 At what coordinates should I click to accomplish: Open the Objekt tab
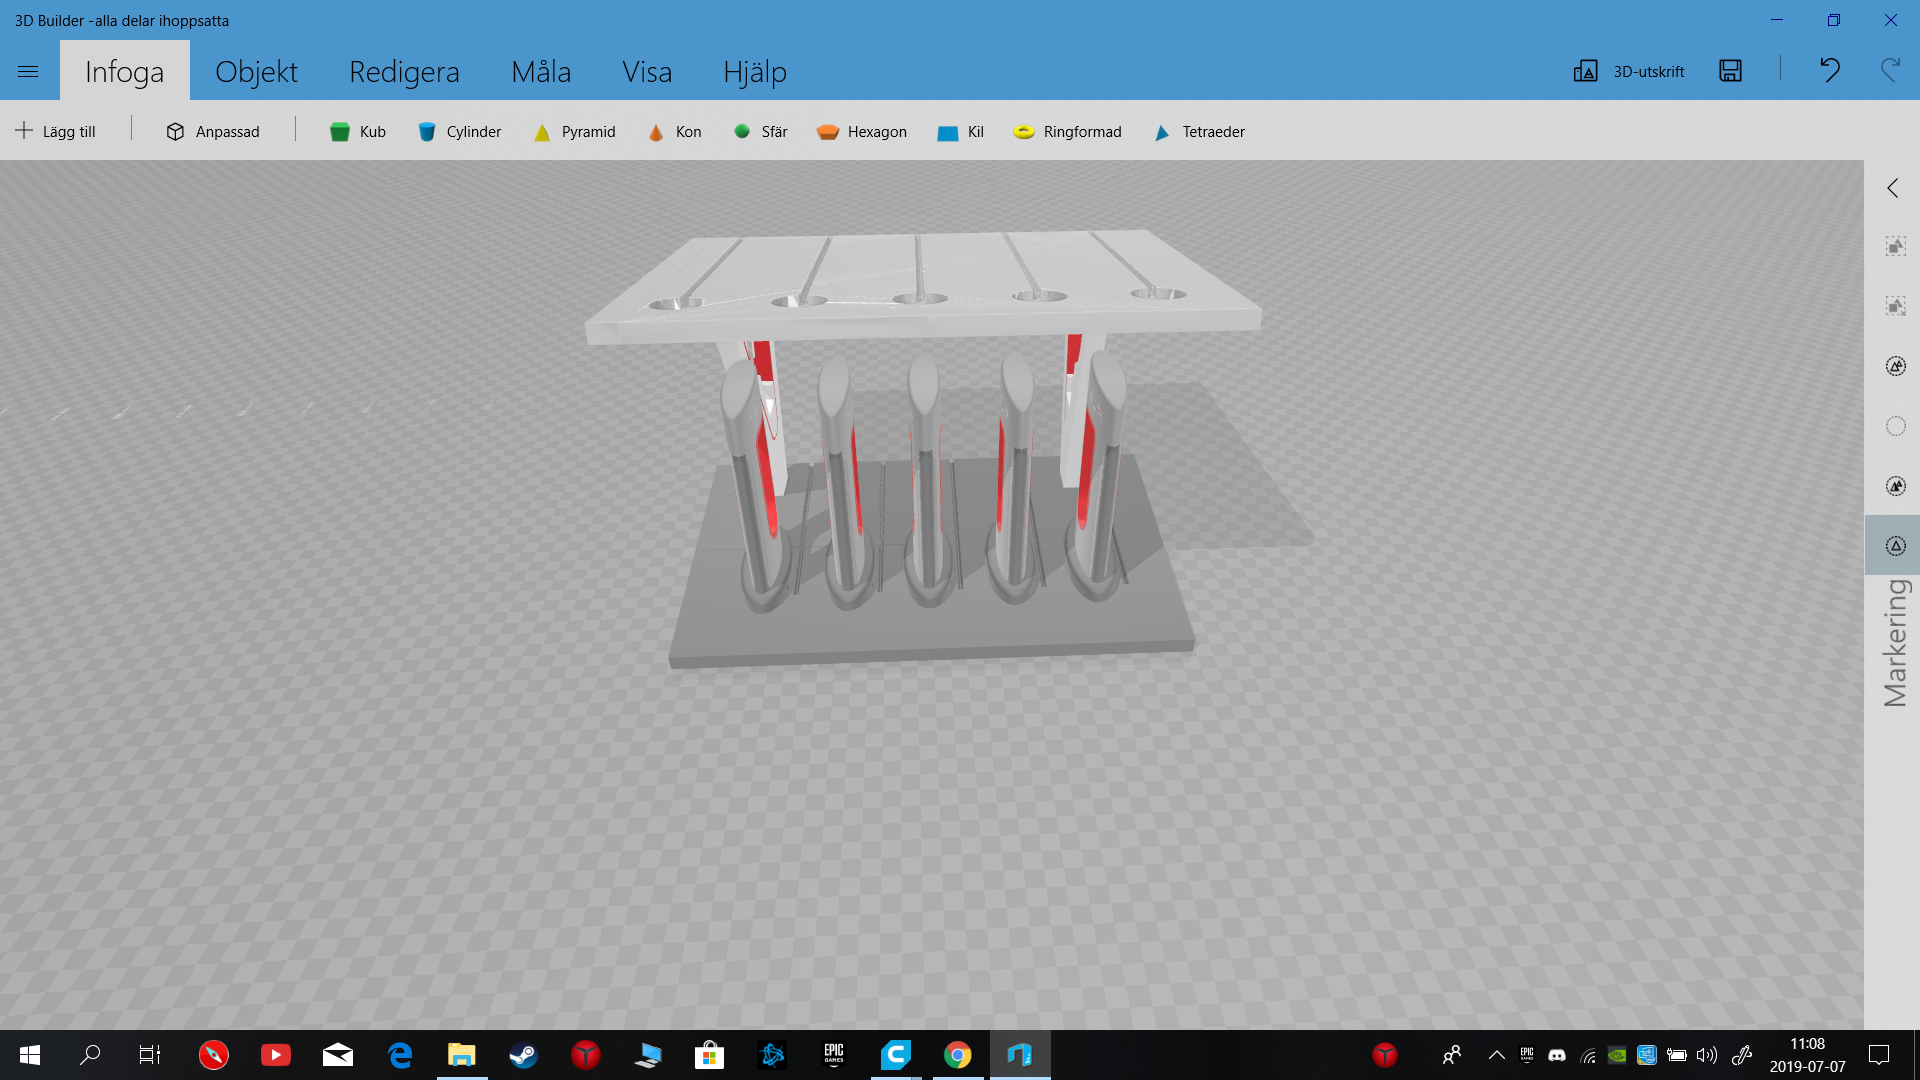coord(256,71)
